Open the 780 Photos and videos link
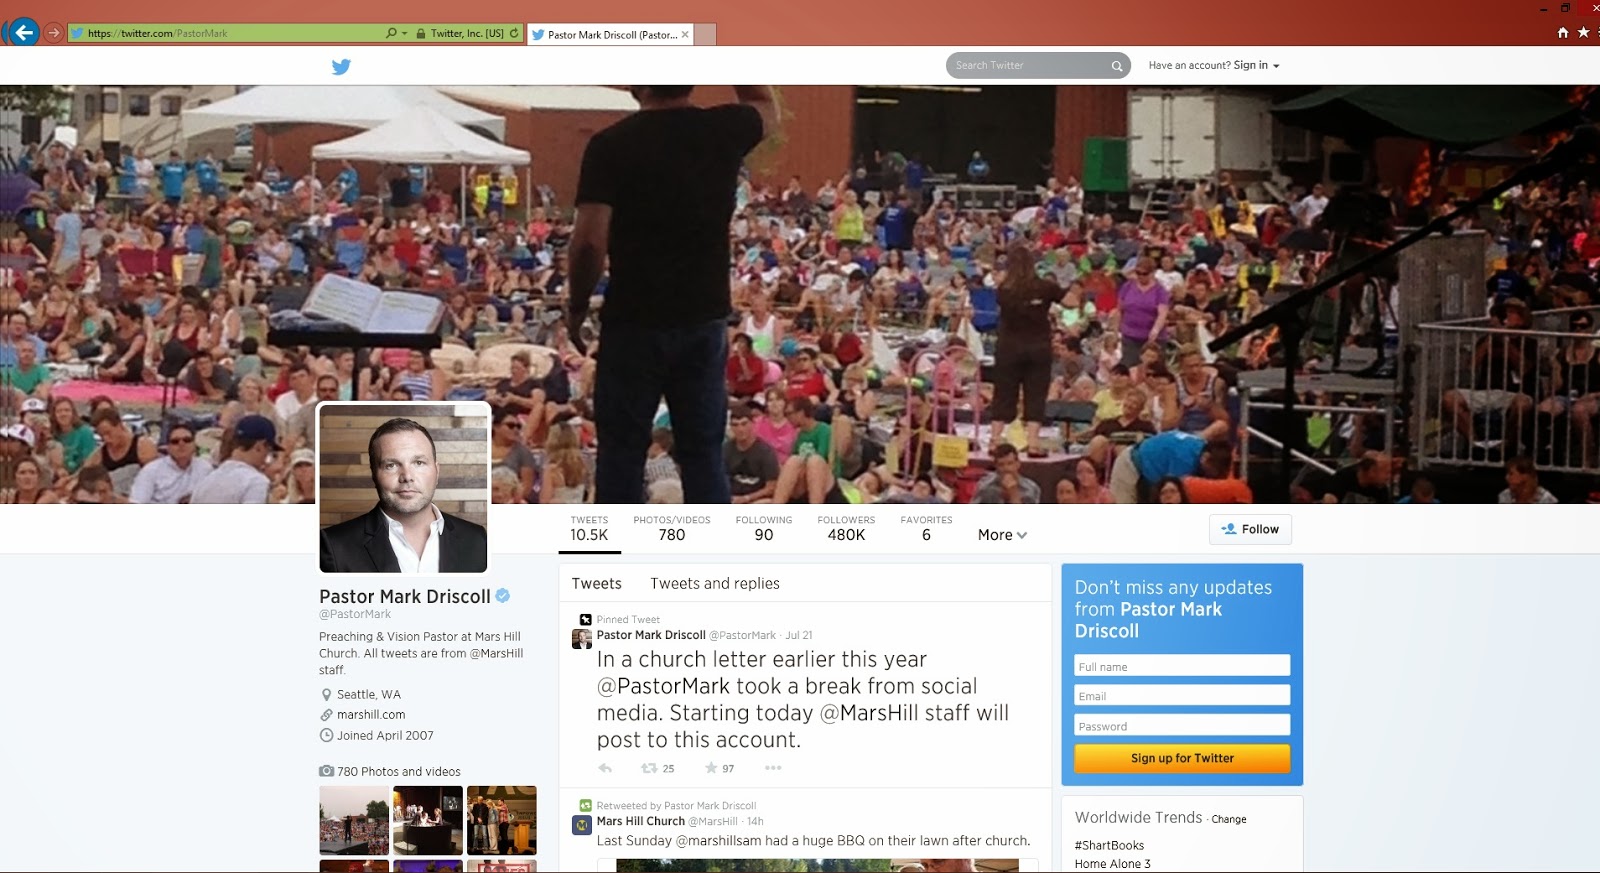This screenshot has height=873, width=1600. pos(399,771)
